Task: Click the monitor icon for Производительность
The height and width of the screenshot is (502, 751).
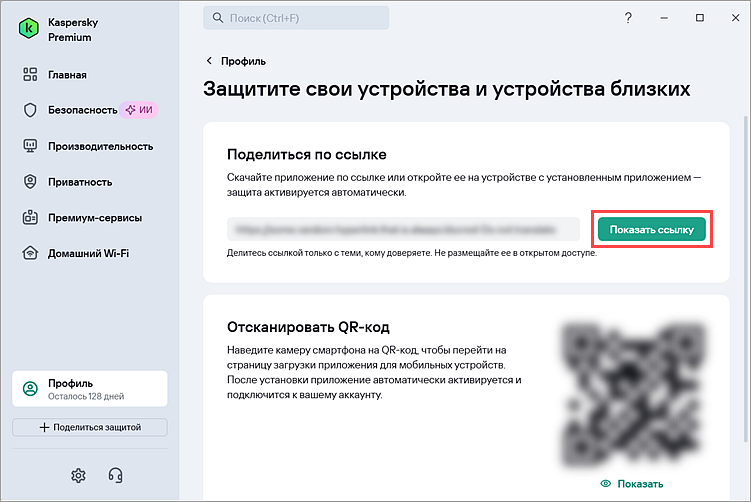Action: coord(30,146)
